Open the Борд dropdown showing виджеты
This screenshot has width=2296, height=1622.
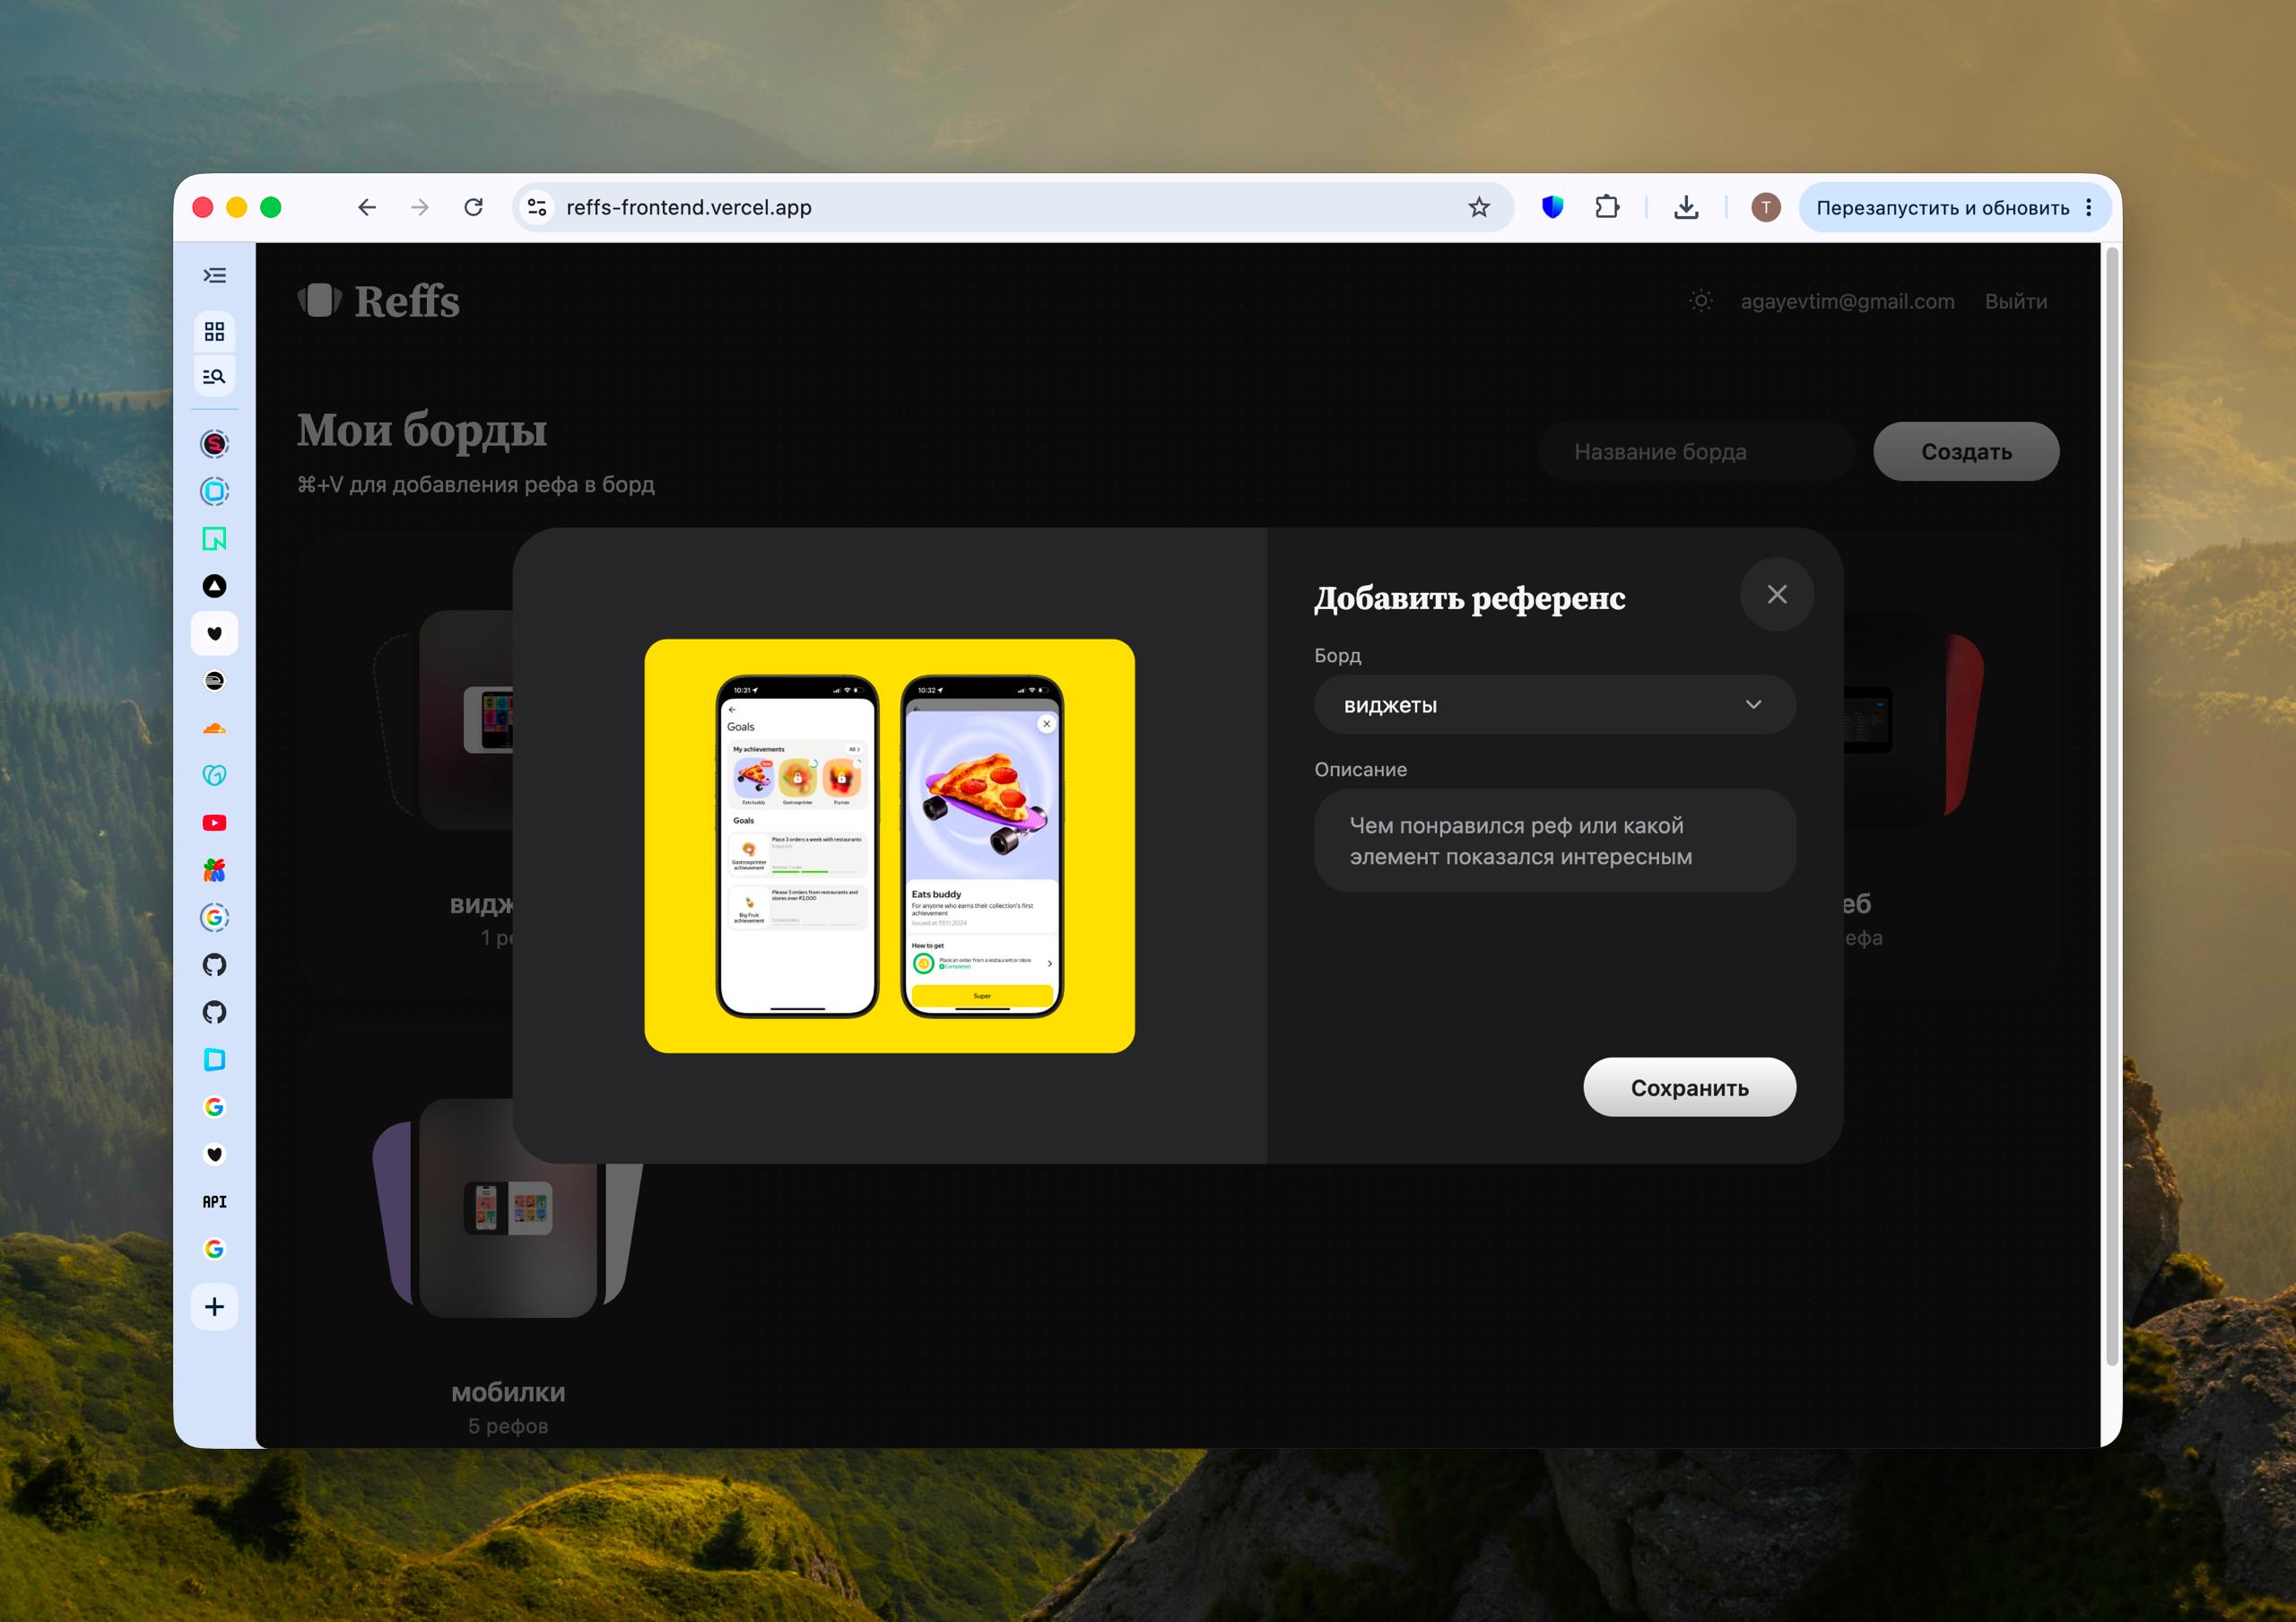pyautogui.click(x=1555, y=705)
